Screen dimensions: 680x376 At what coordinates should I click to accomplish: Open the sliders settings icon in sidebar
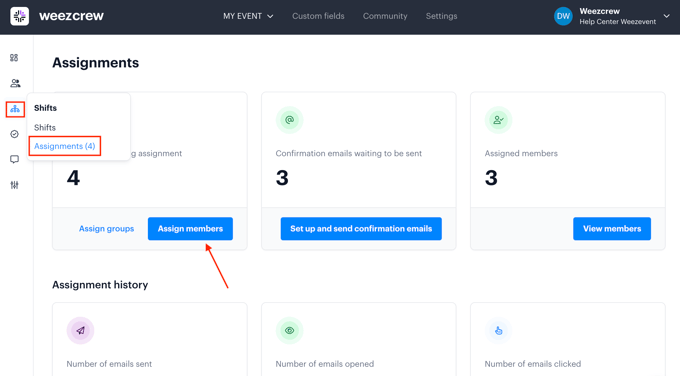[14, 185]
